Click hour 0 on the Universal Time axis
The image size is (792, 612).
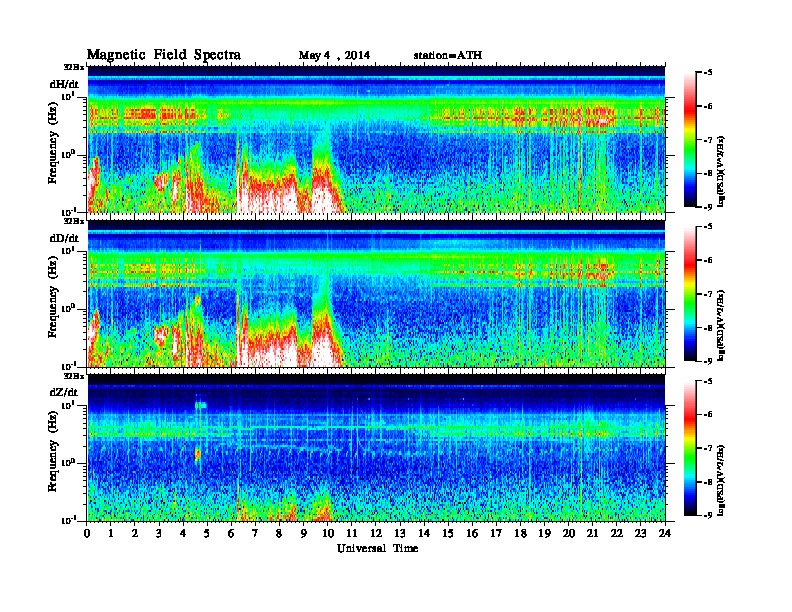[87, 533]
